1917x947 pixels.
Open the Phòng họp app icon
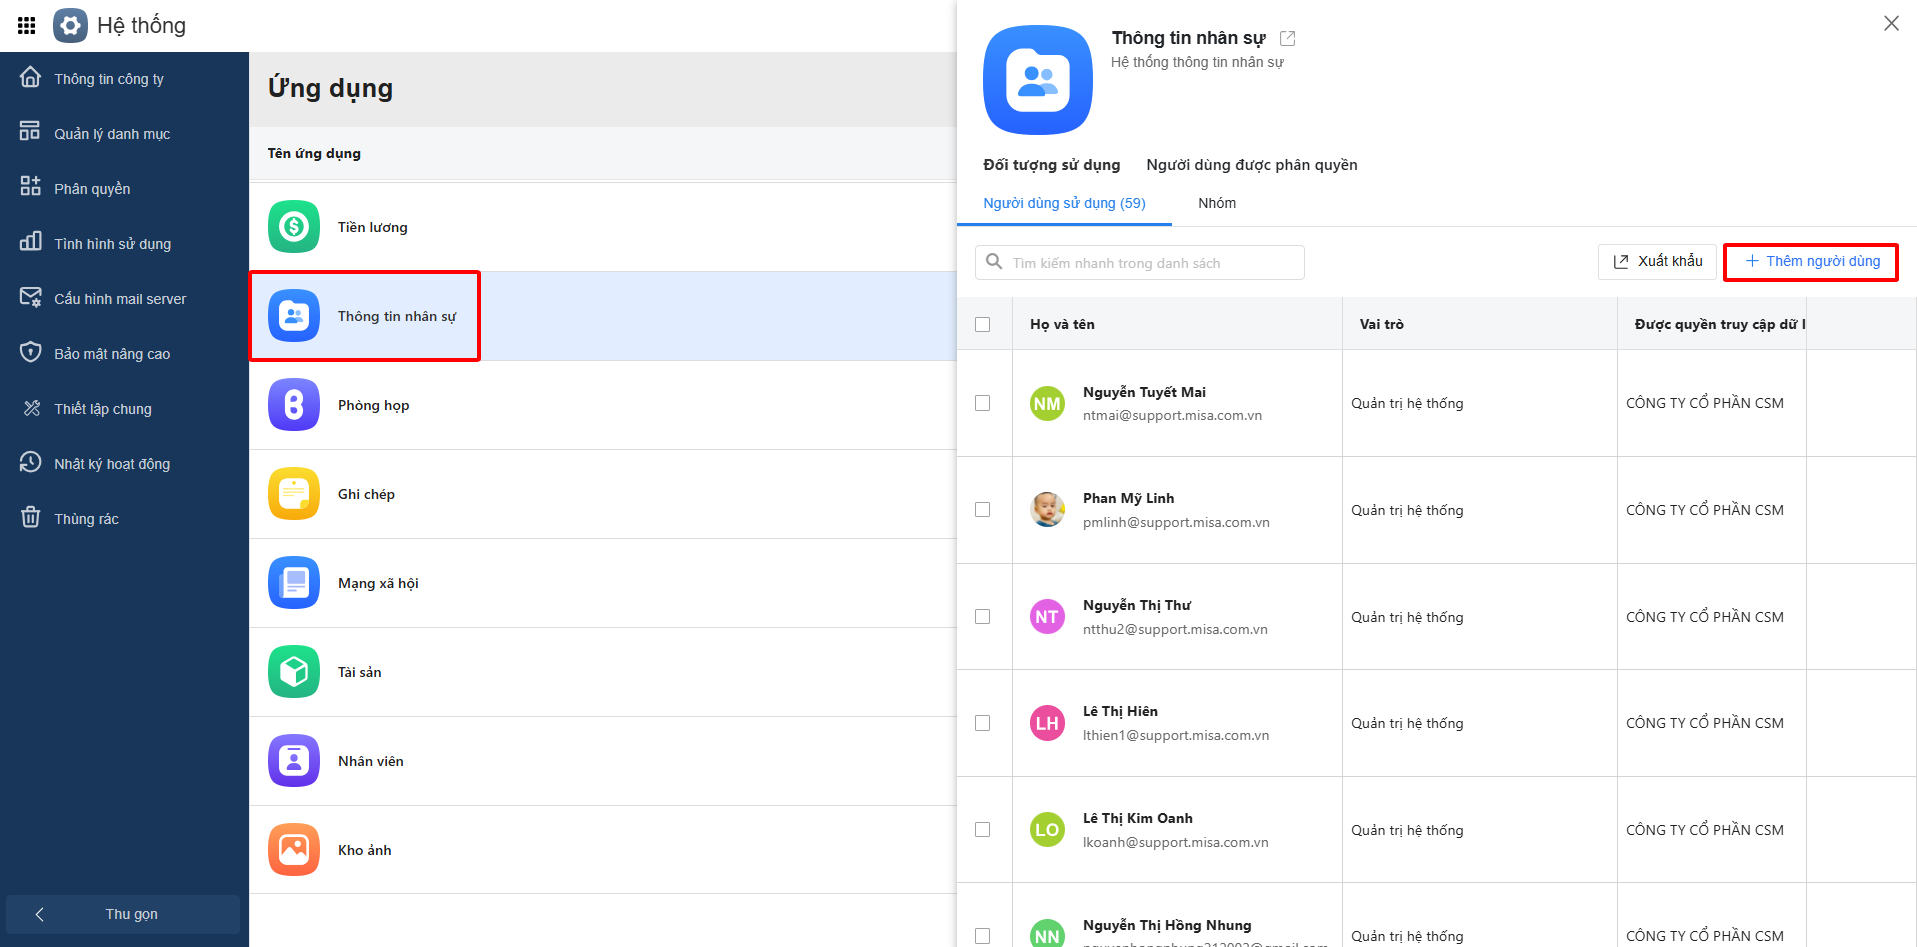(x=293, y=405)
